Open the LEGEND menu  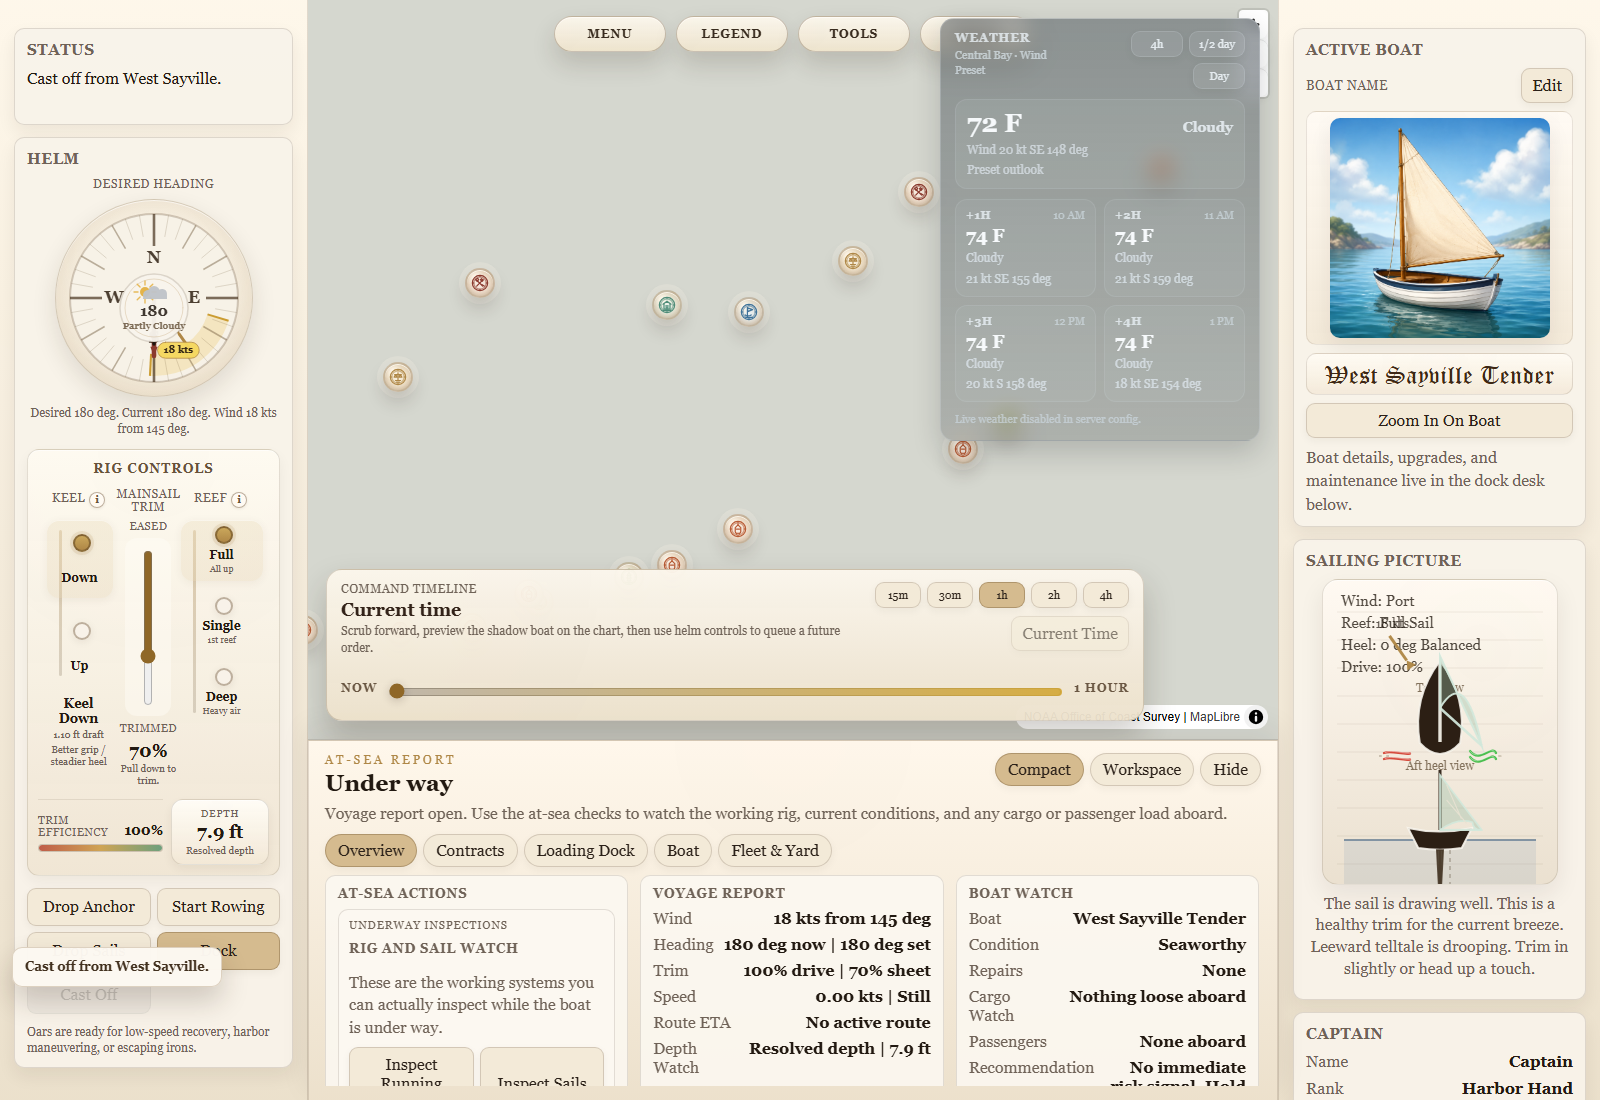(x=732, y=34)
